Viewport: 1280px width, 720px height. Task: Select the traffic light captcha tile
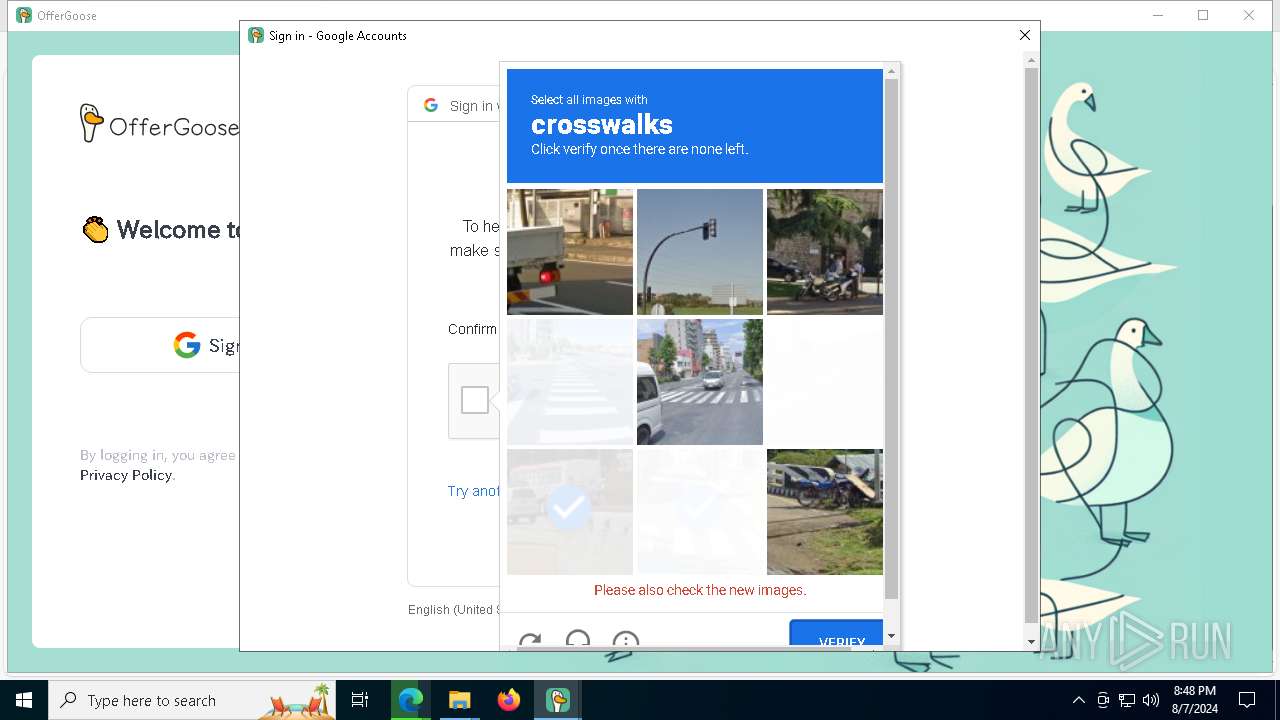tap(700, 252)
